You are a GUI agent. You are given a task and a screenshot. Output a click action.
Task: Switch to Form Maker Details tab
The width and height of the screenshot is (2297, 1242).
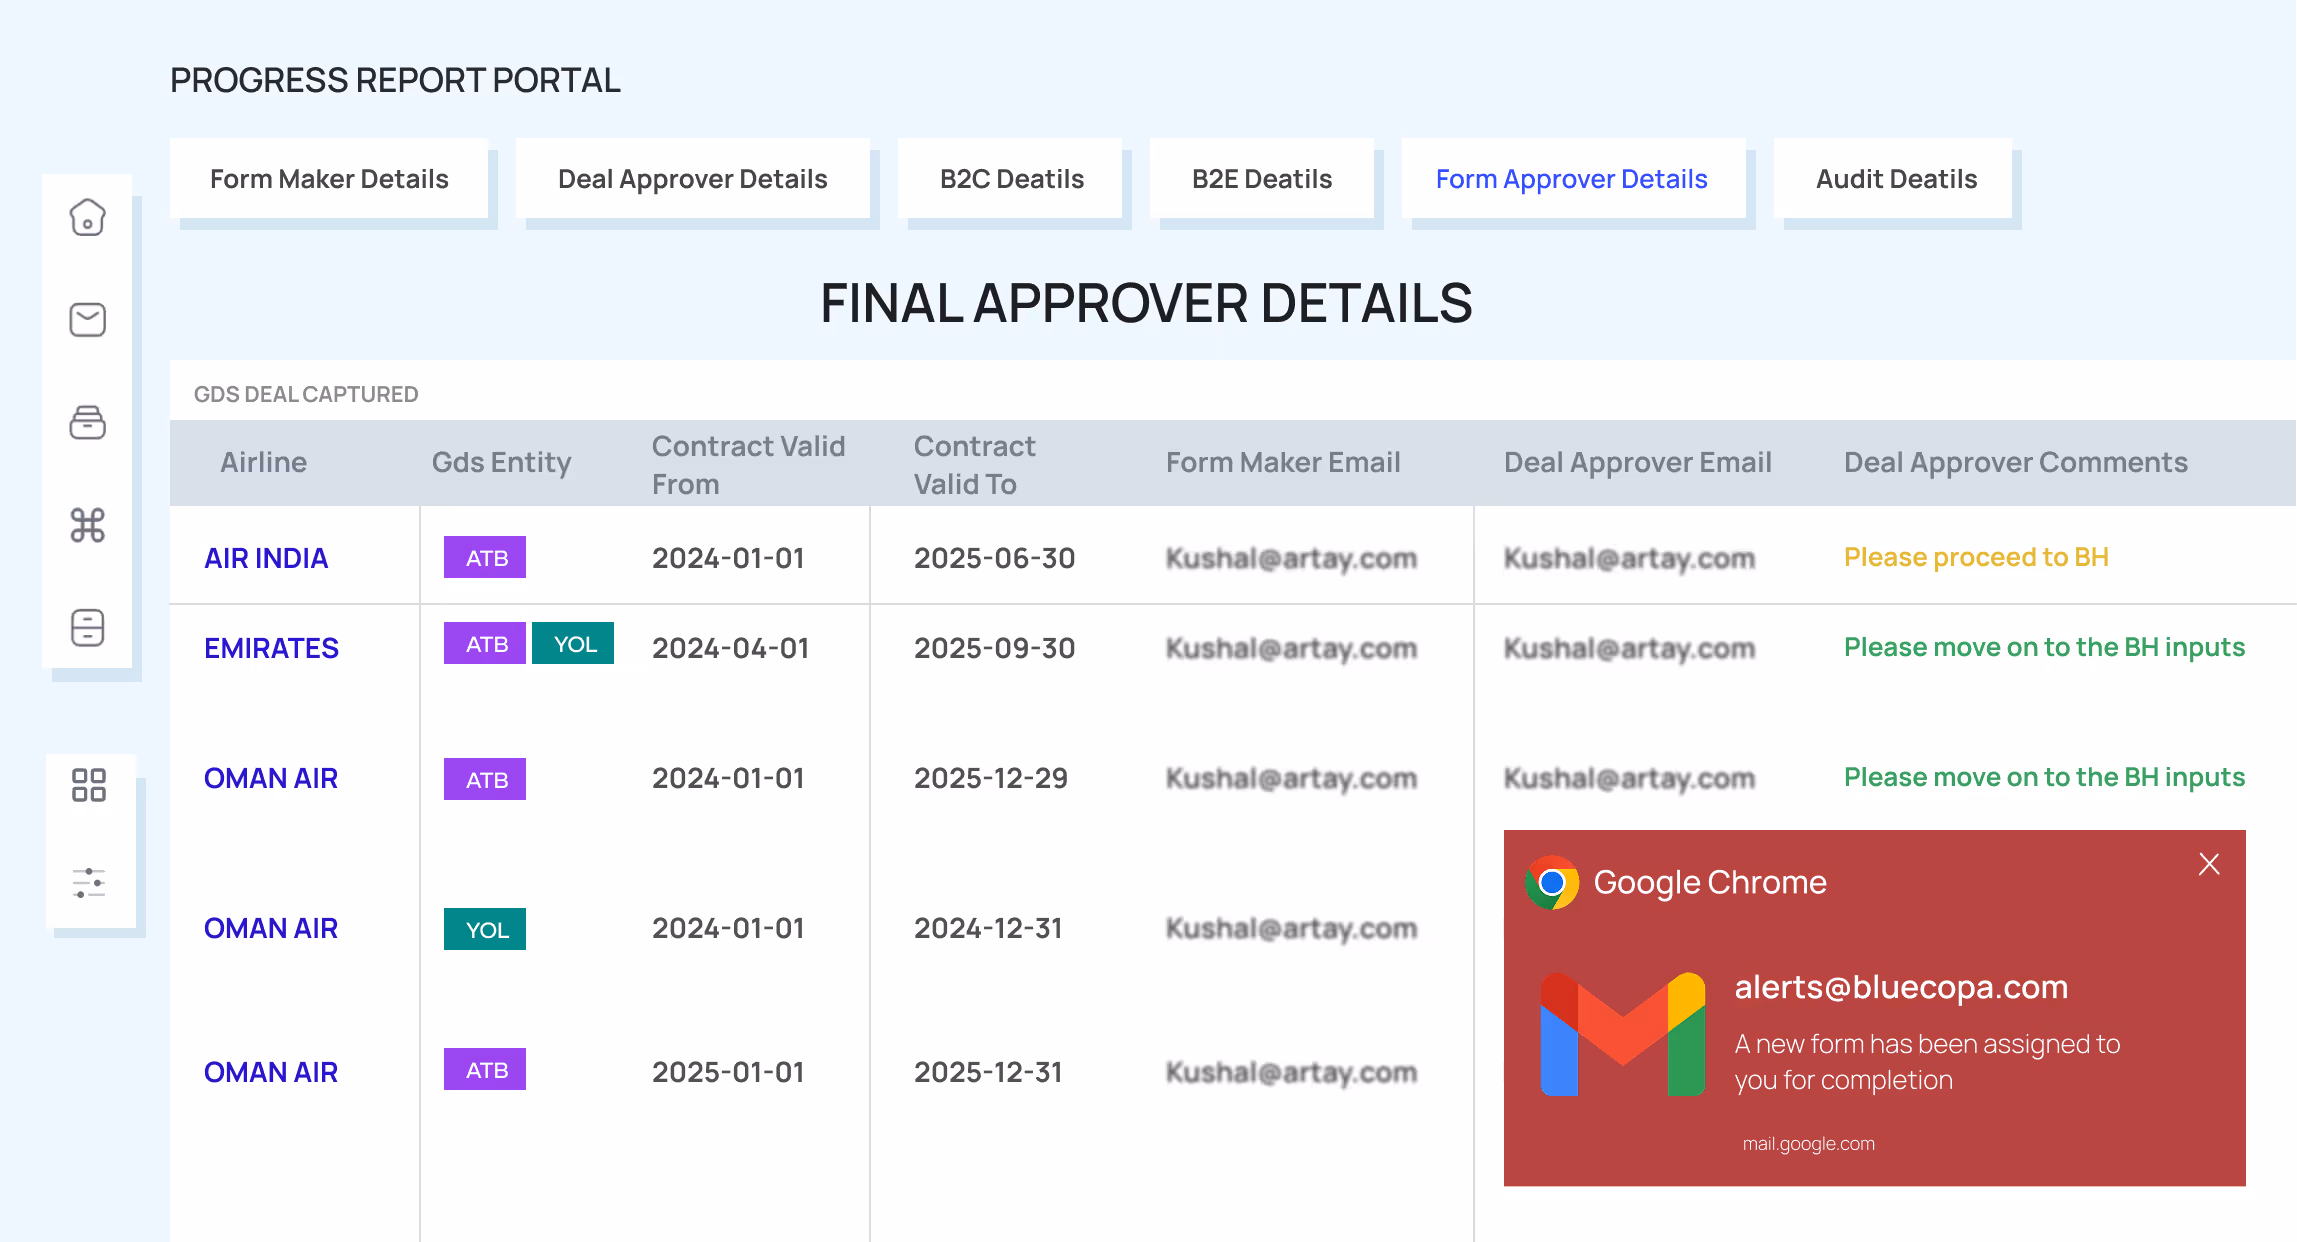(x=329, y=179)
